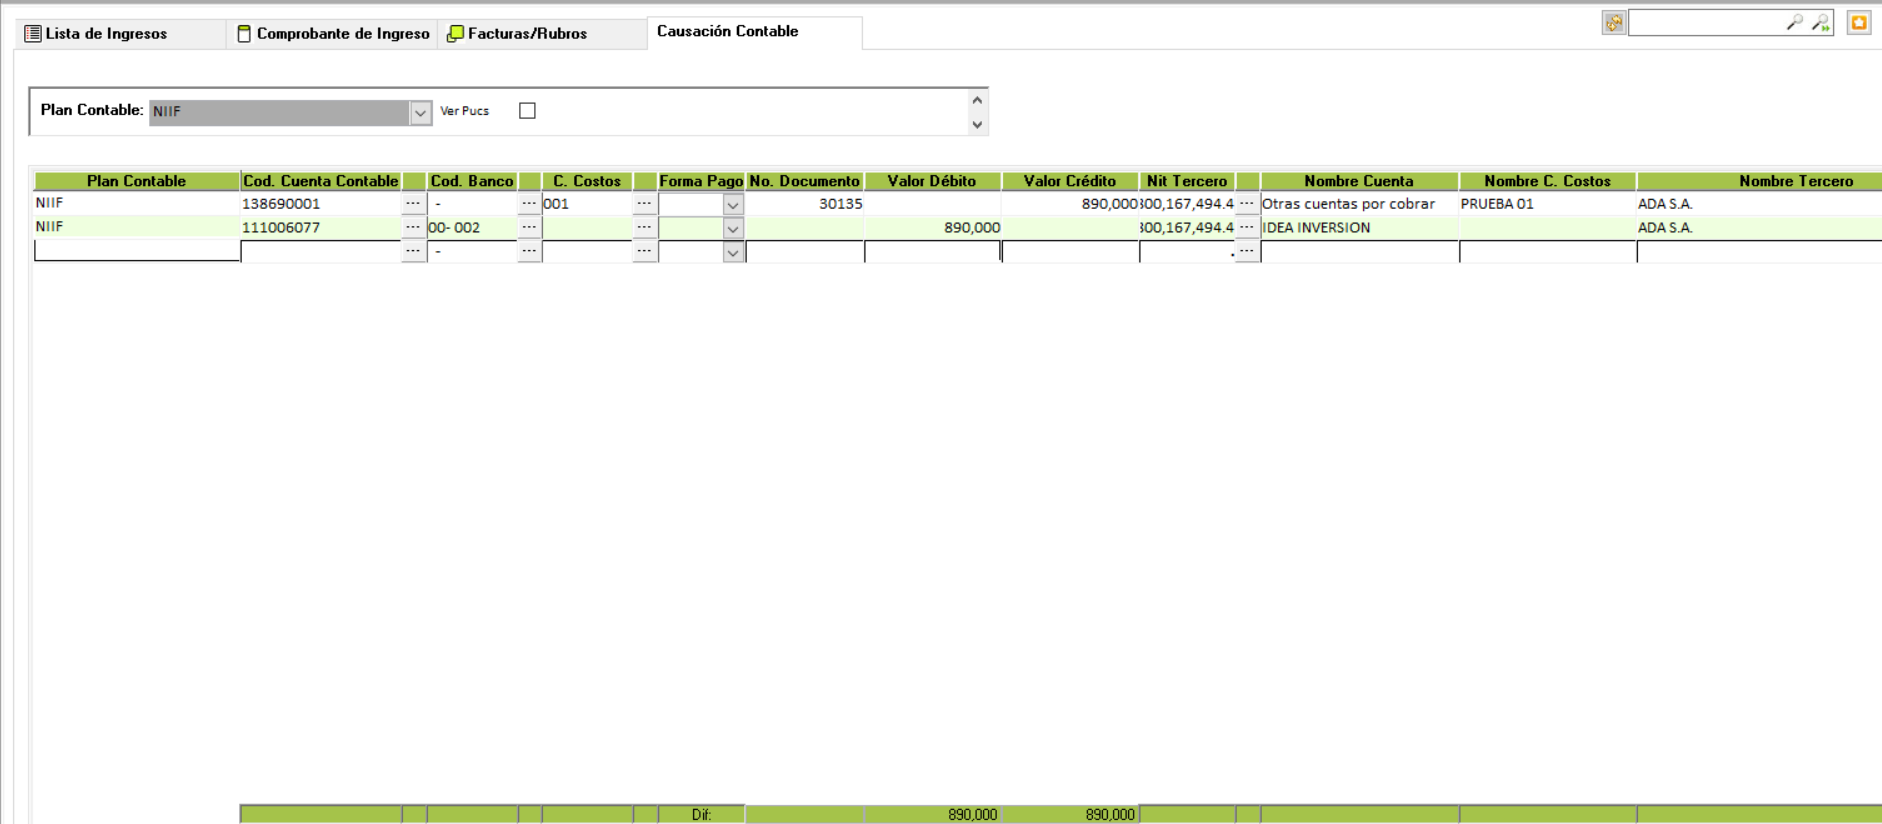Click the debit total 890,000 in the totals bar
Screen dimensions: 1882x824
[x=972, y=815]
